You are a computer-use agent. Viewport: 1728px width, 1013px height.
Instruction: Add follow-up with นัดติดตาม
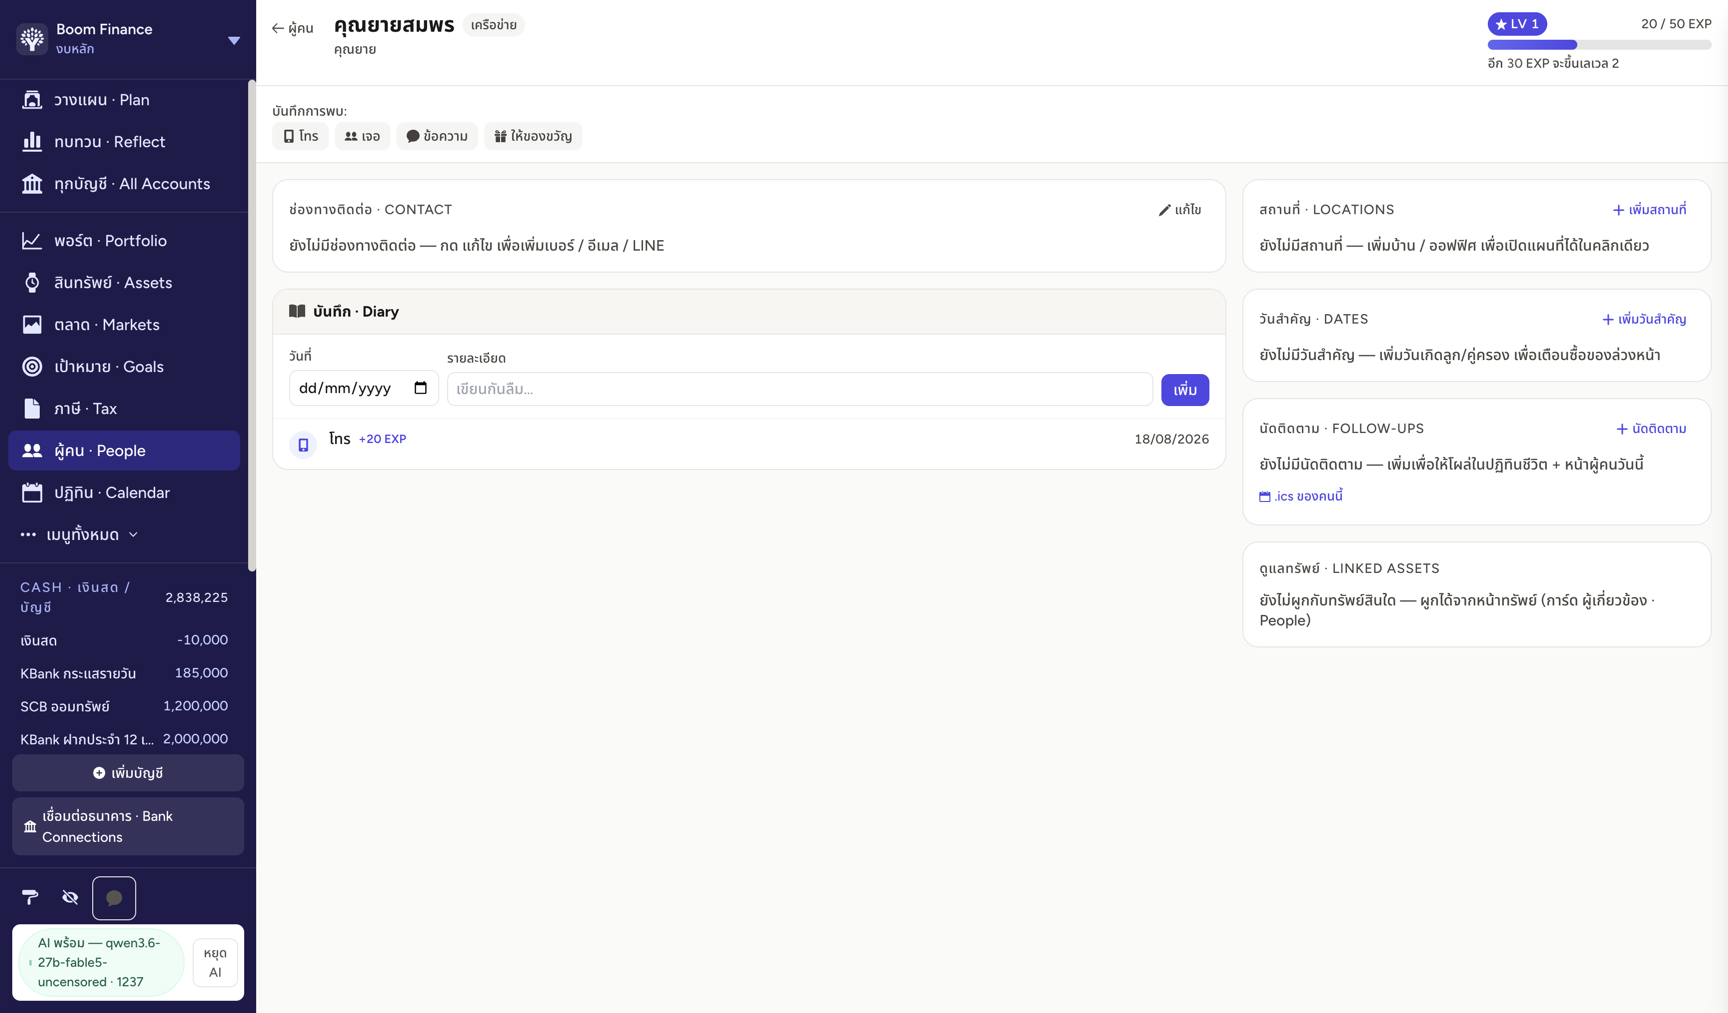[x=1651, y=429]
